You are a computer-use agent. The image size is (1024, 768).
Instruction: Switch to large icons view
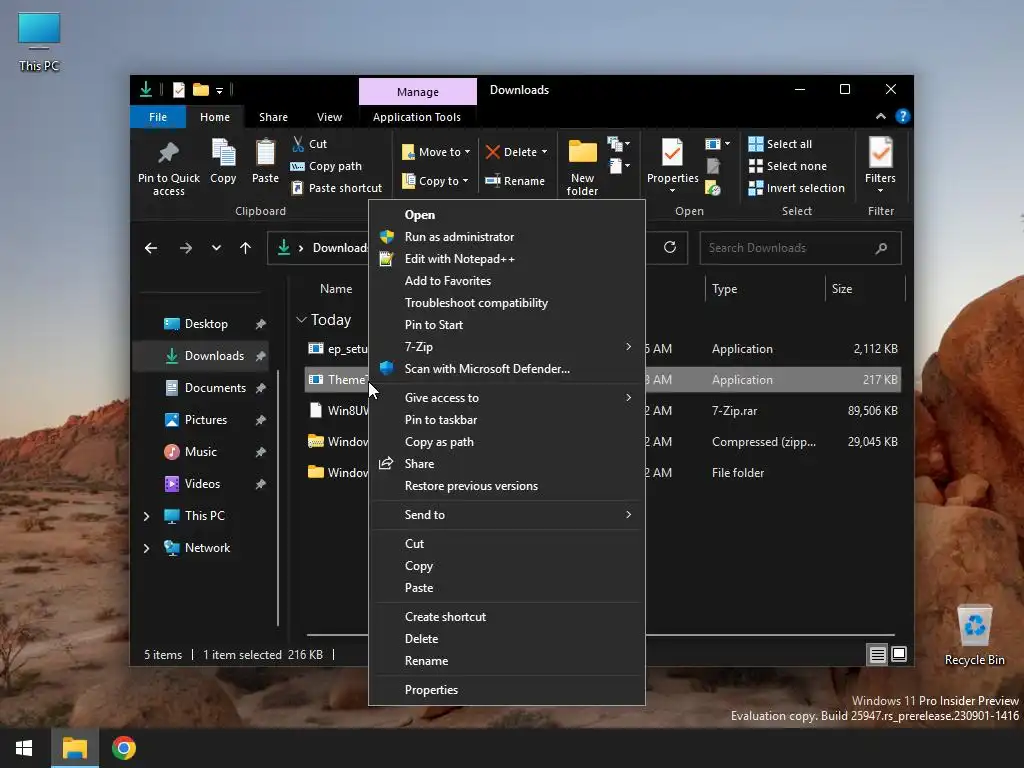899,654
